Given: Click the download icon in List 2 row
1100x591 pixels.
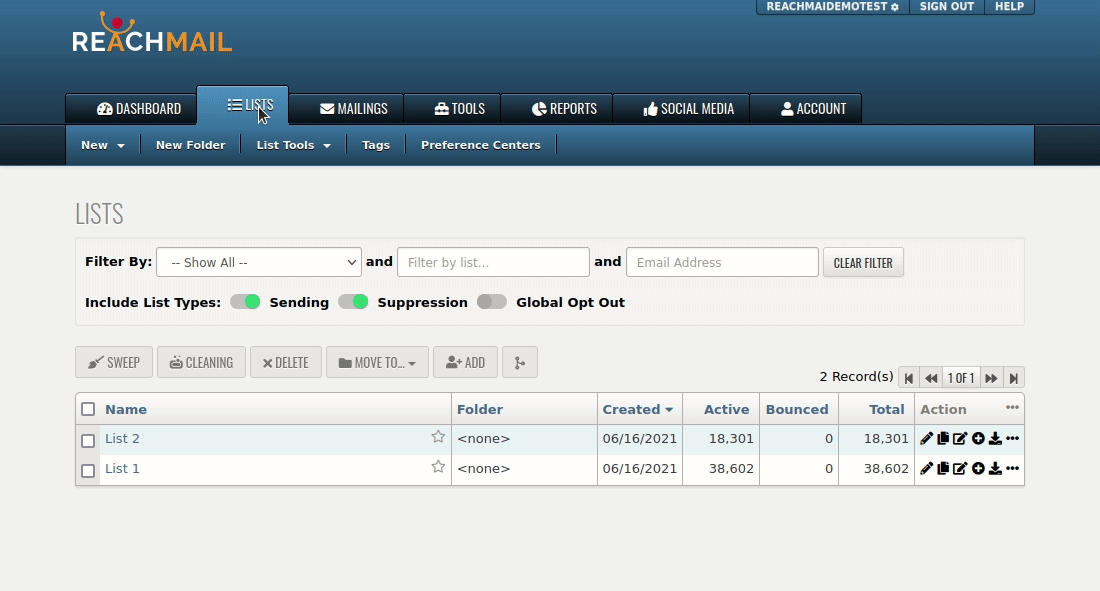Looking at the screenshot, I should point(995,439).
